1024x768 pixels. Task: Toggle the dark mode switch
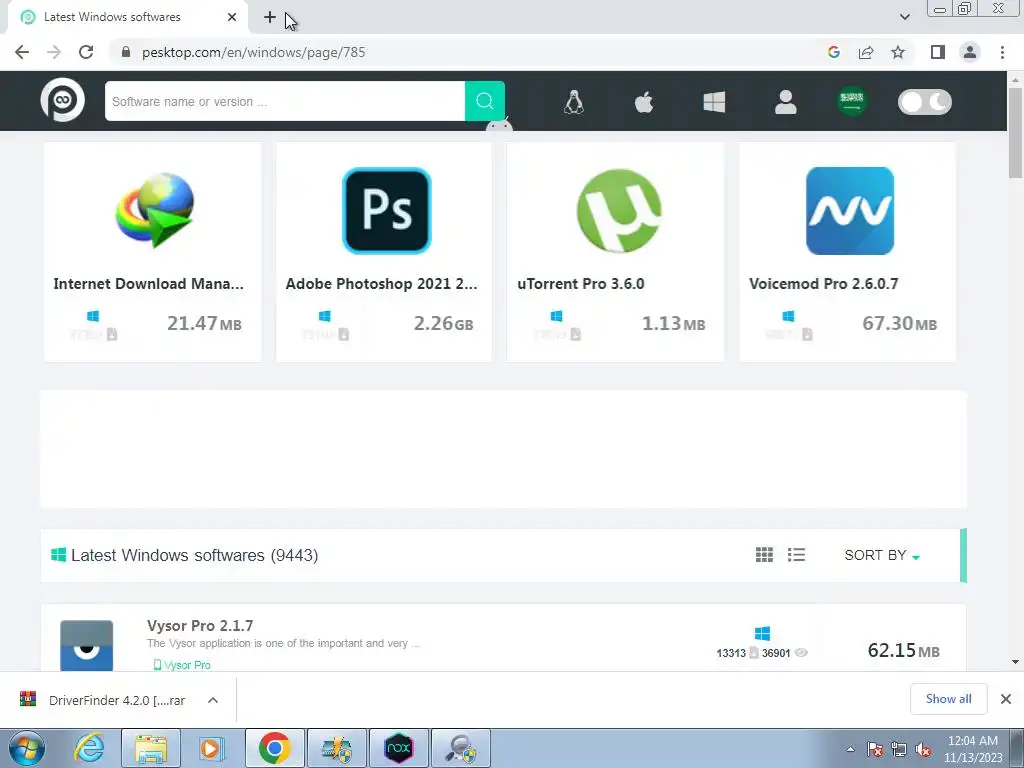[925, 102]
